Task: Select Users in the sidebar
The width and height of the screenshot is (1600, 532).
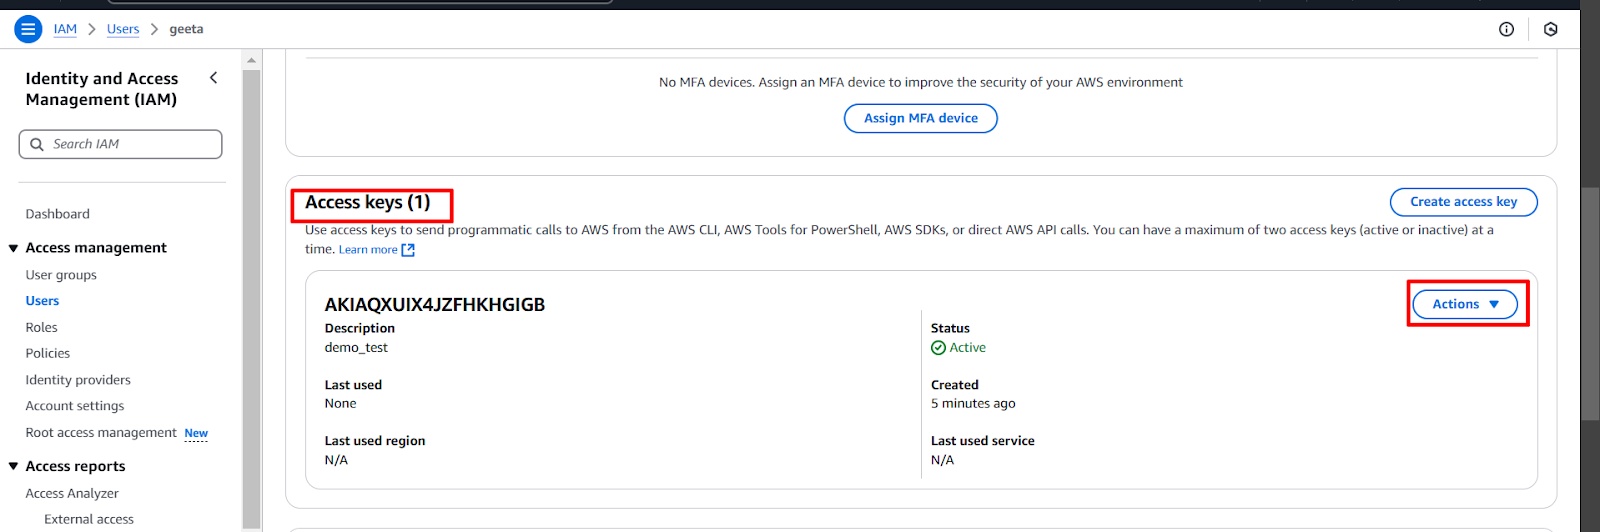Action: [x=42, y=301]
